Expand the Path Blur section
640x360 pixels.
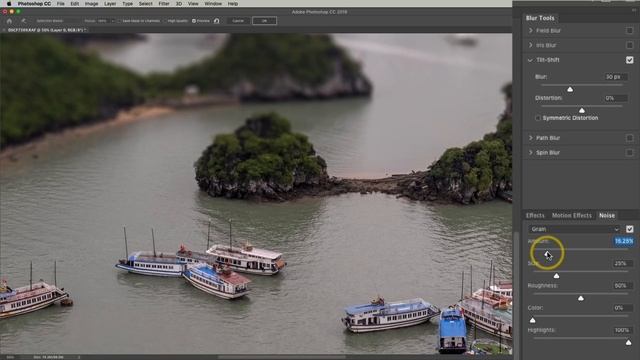(x=530, y=138)
